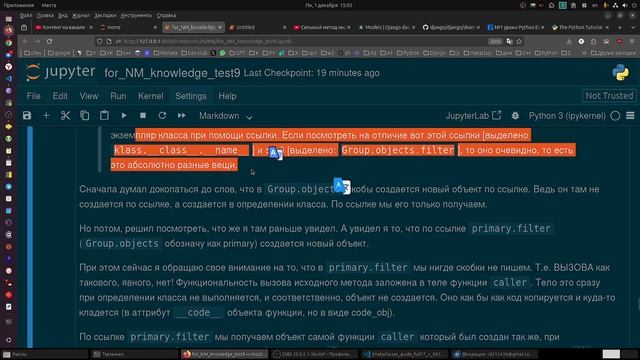Open the Django bookmarks folder
The width and height of the screenshot is (640, 360).
tap(435, 53)
